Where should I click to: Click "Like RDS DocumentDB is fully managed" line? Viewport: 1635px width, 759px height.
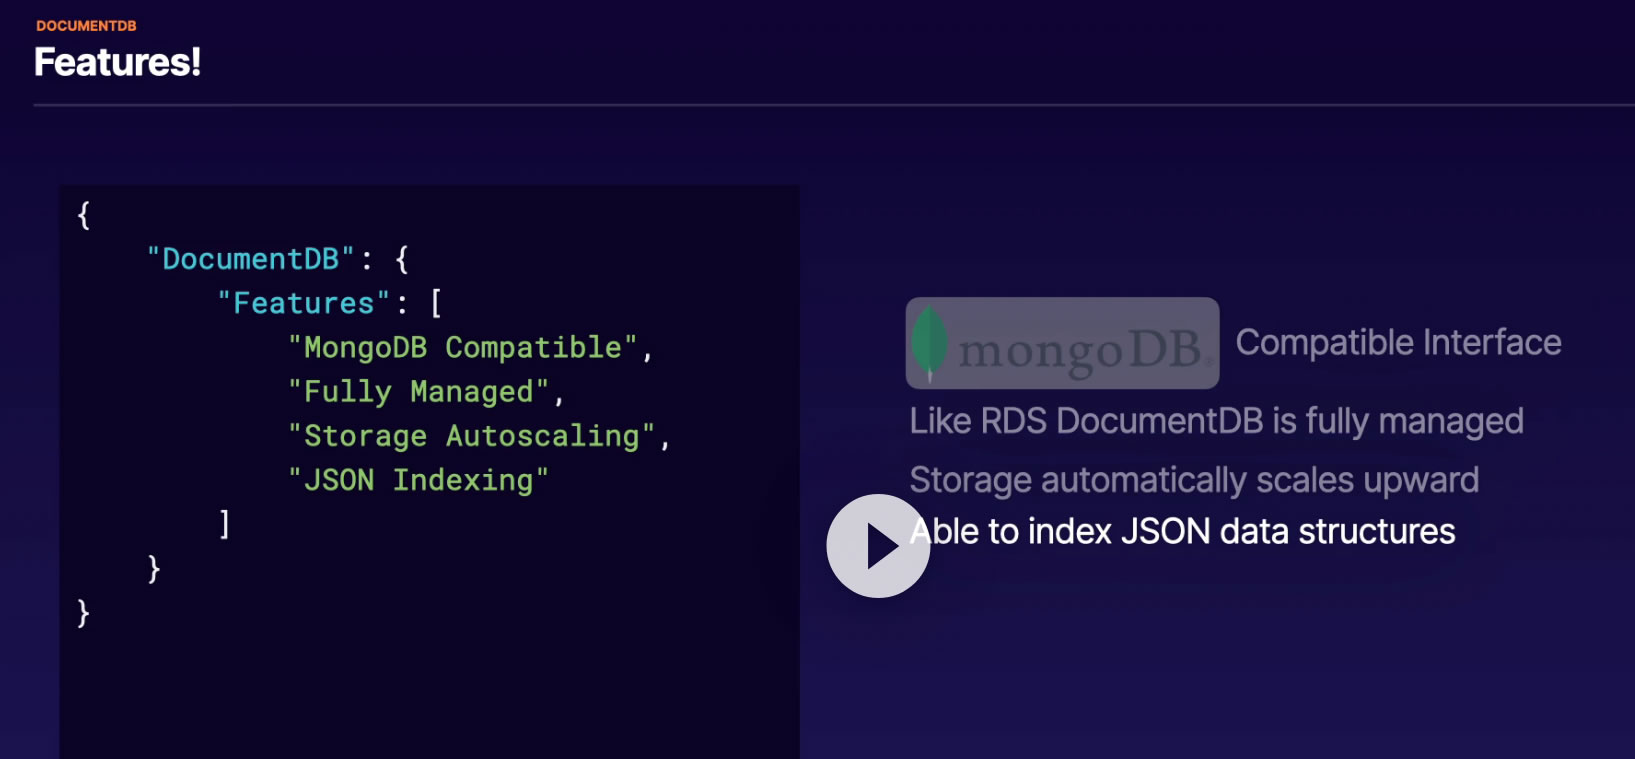pos(1216,421)
